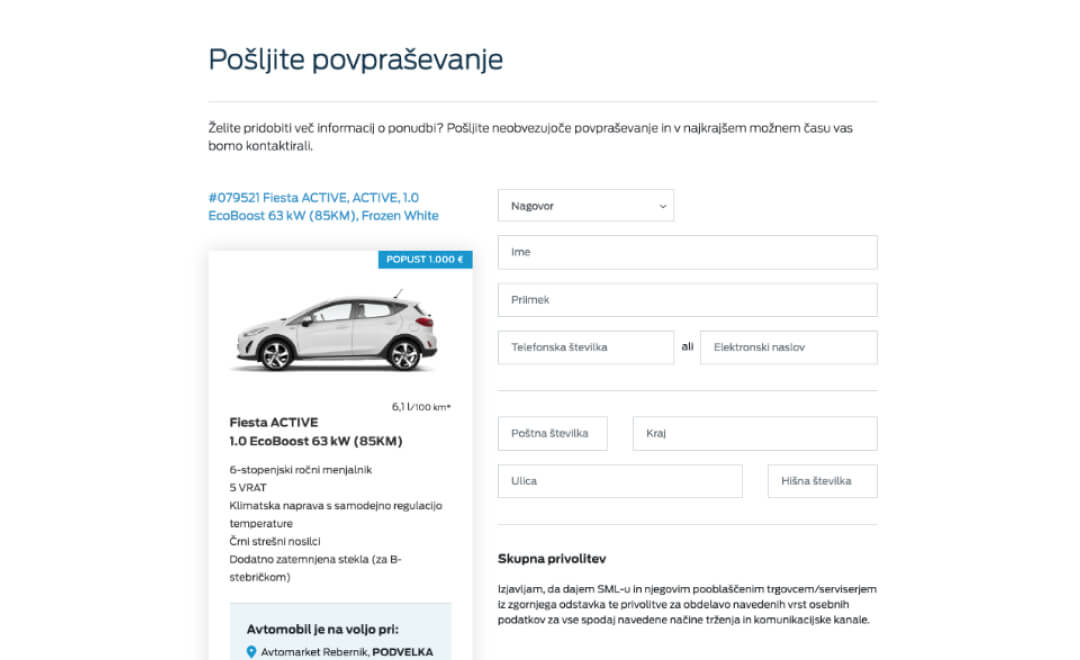Click the 'Avtomobil je na voljo pri' label
This screenshot has width=1080, height=660.
click(x=322, y=629)
